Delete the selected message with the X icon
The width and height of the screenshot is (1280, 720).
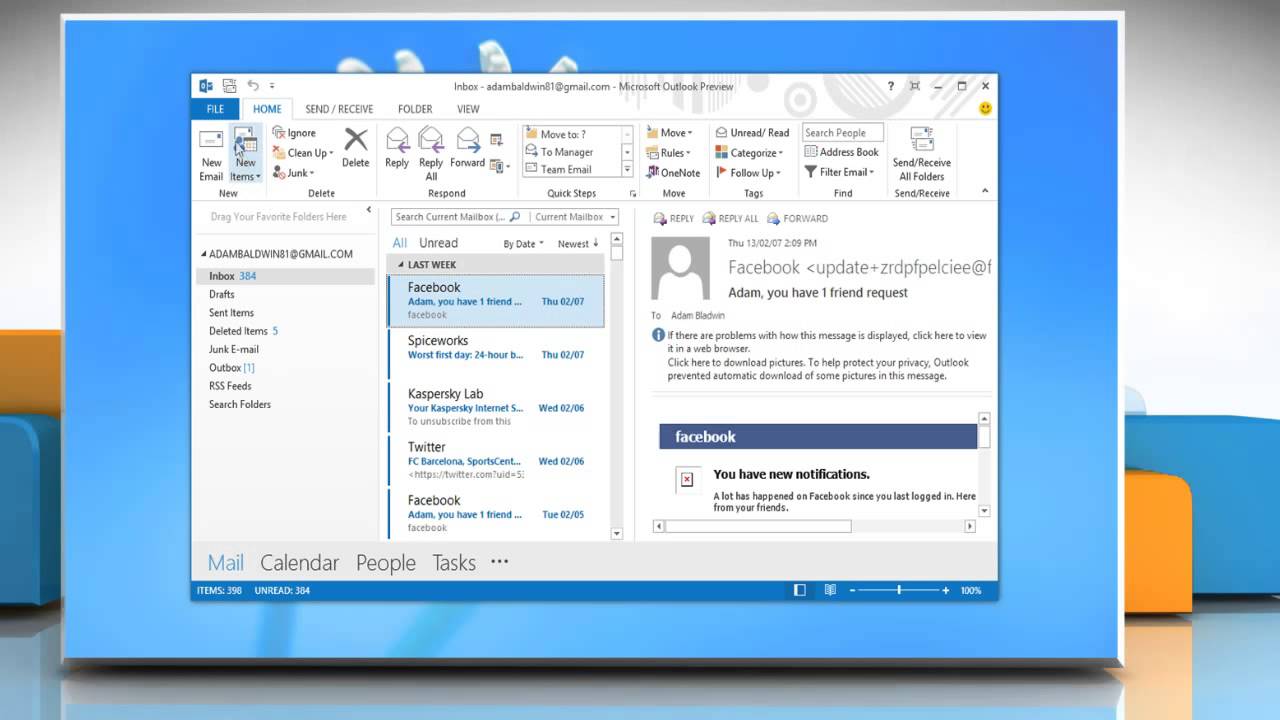pyautogui.click(x=355, y=148)
